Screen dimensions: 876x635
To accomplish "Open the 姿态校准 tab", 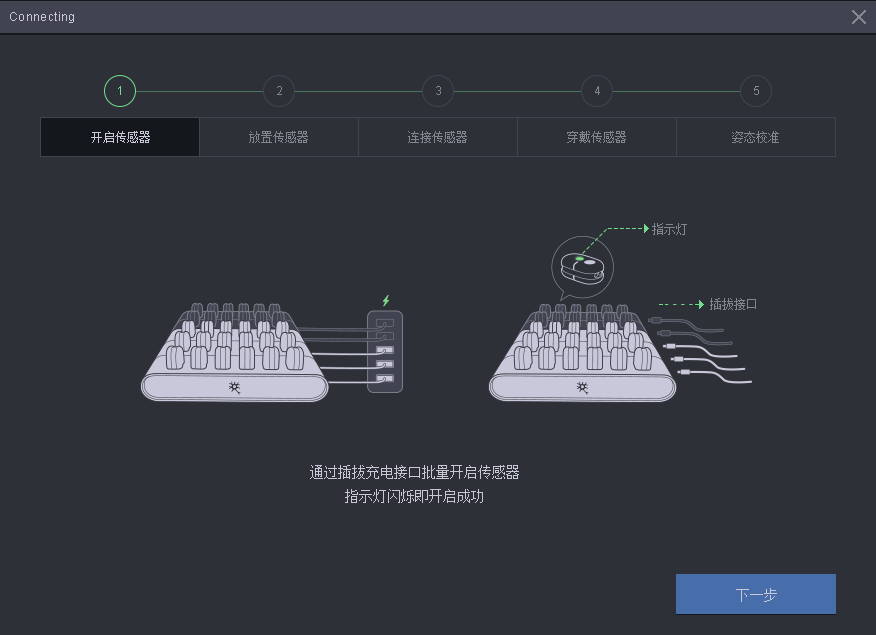I will pos(756,137).
